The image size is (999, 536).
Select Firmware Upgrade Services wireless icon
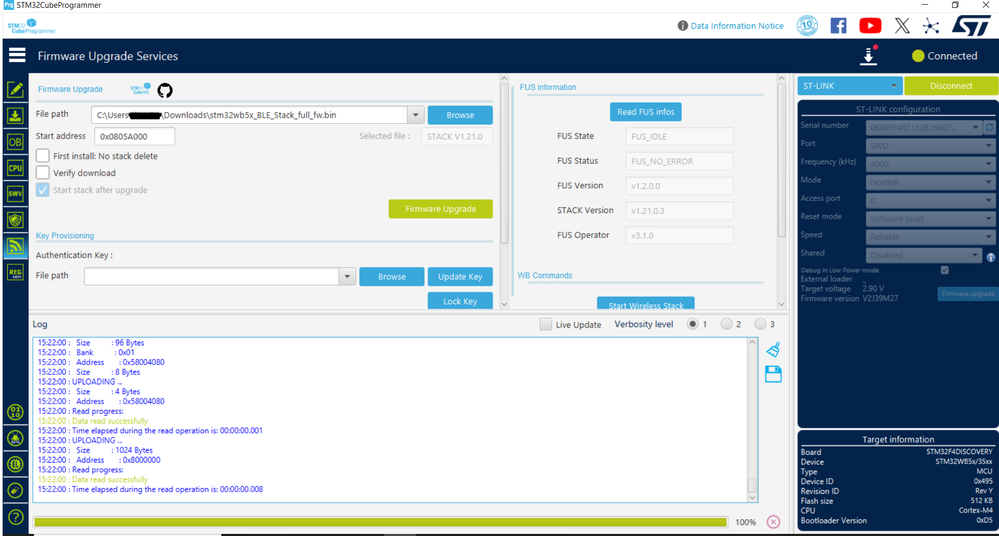pos(15,246)
